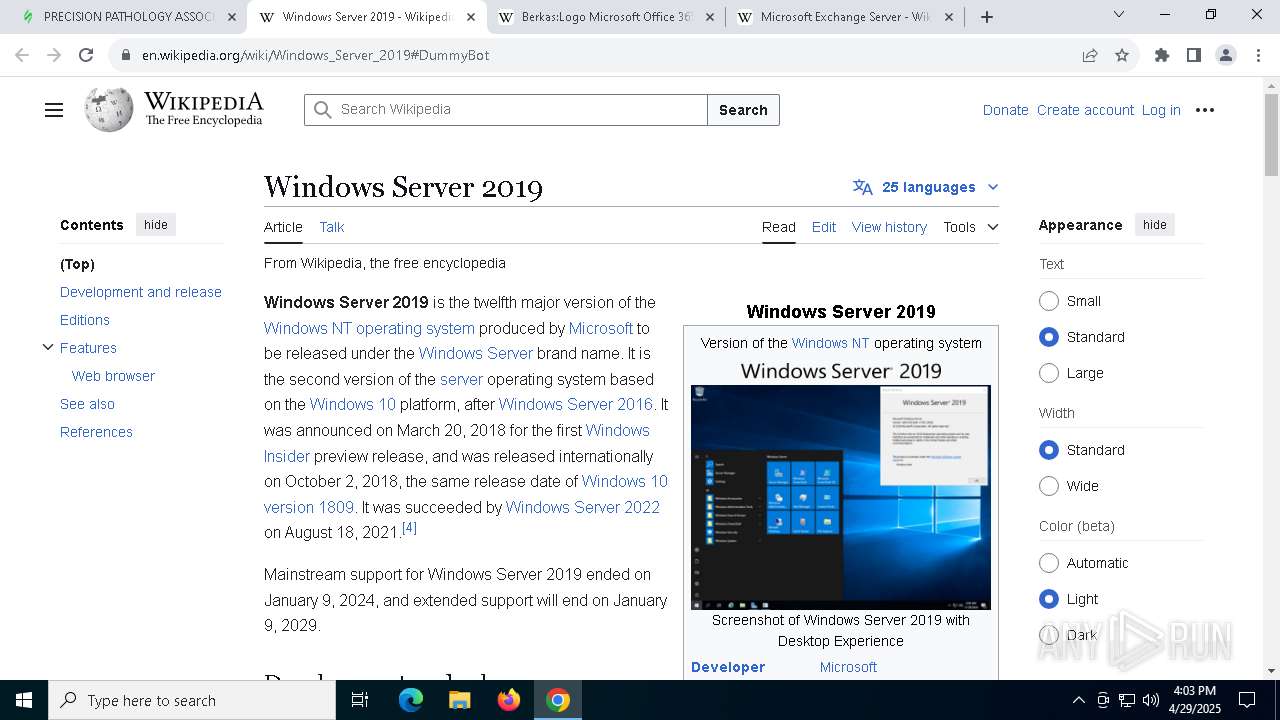Go to Development and release section
The width and height of the screenshot is (1280, 720).
point(141,292)
